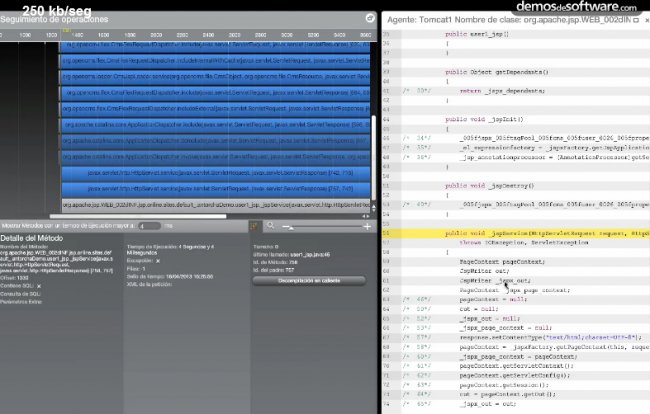Click the down arrow of the operations scrollbar
This screenshot has height=414, width=650.
pyautogui.click(x=373, y=211)
